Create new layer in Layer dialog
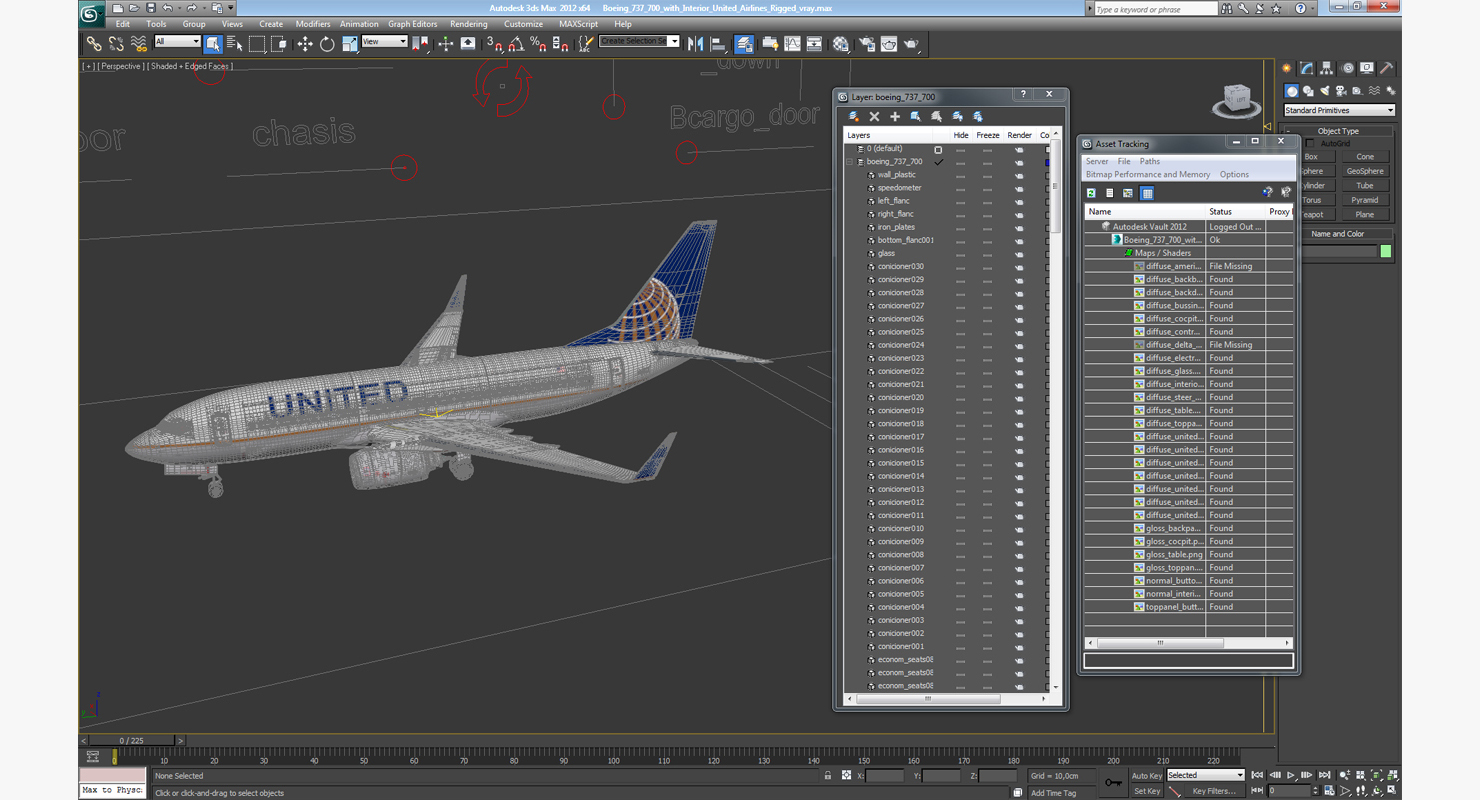The image size is (1480, 800). [854, 117]
